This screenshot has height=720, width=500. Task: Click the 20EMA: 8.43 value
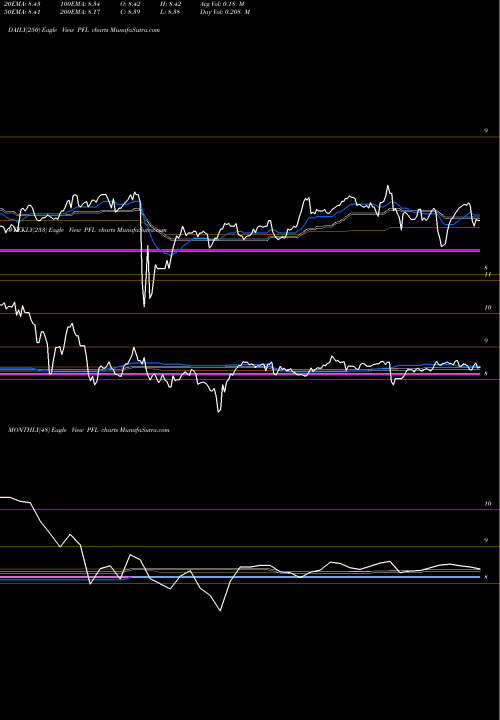click(22, 4)
